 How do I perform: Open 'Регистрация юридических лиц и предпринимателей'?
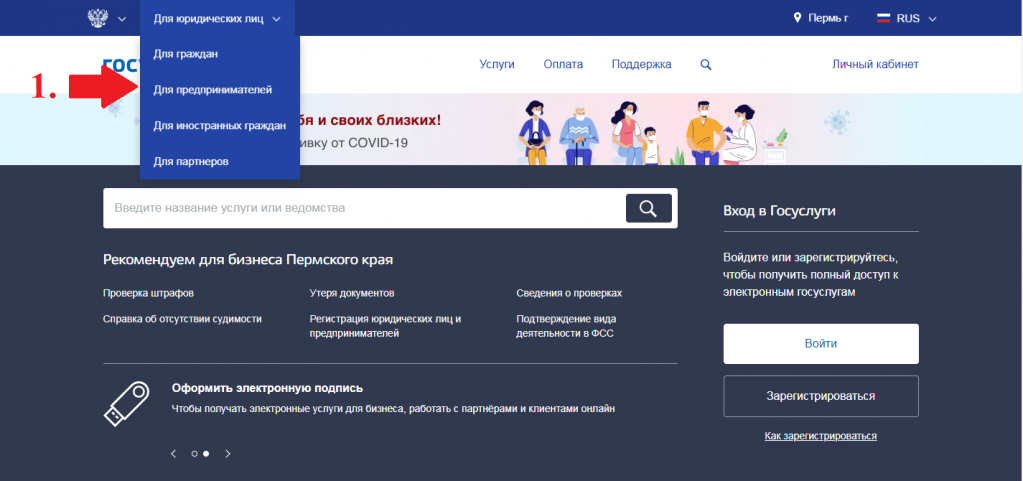pyautogui.click(x=386, y=326)
